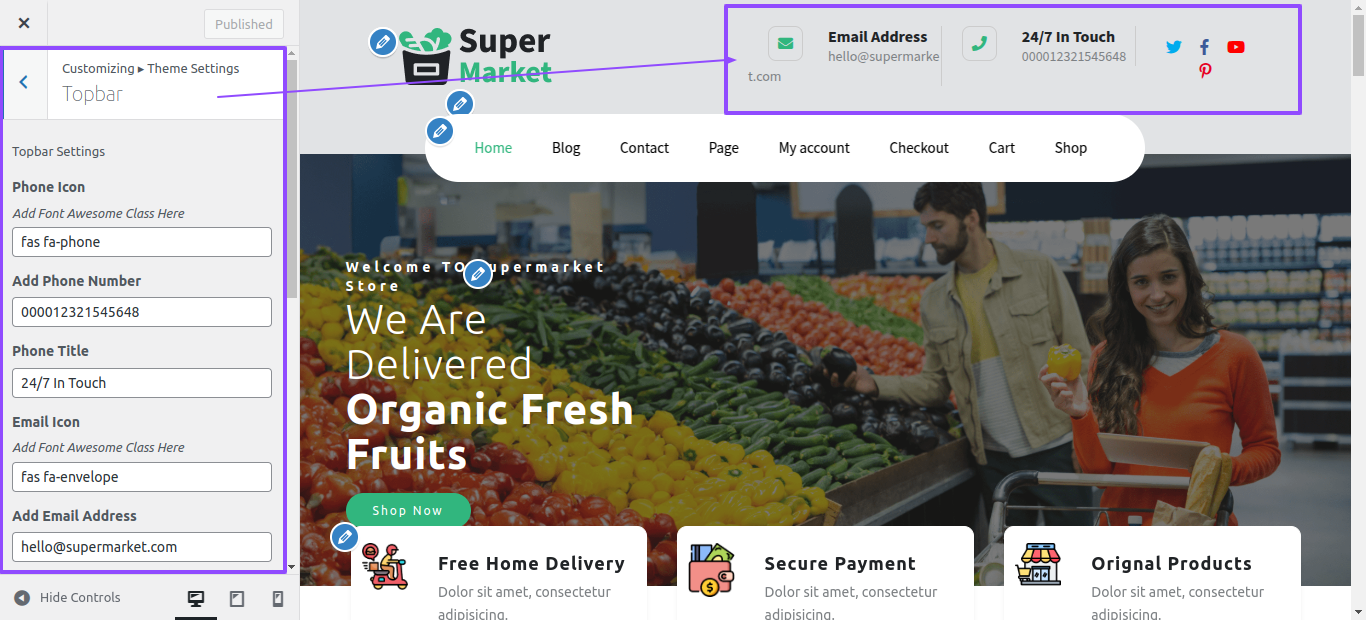Click the Add Phone Number input field

[x=142, y=312]
